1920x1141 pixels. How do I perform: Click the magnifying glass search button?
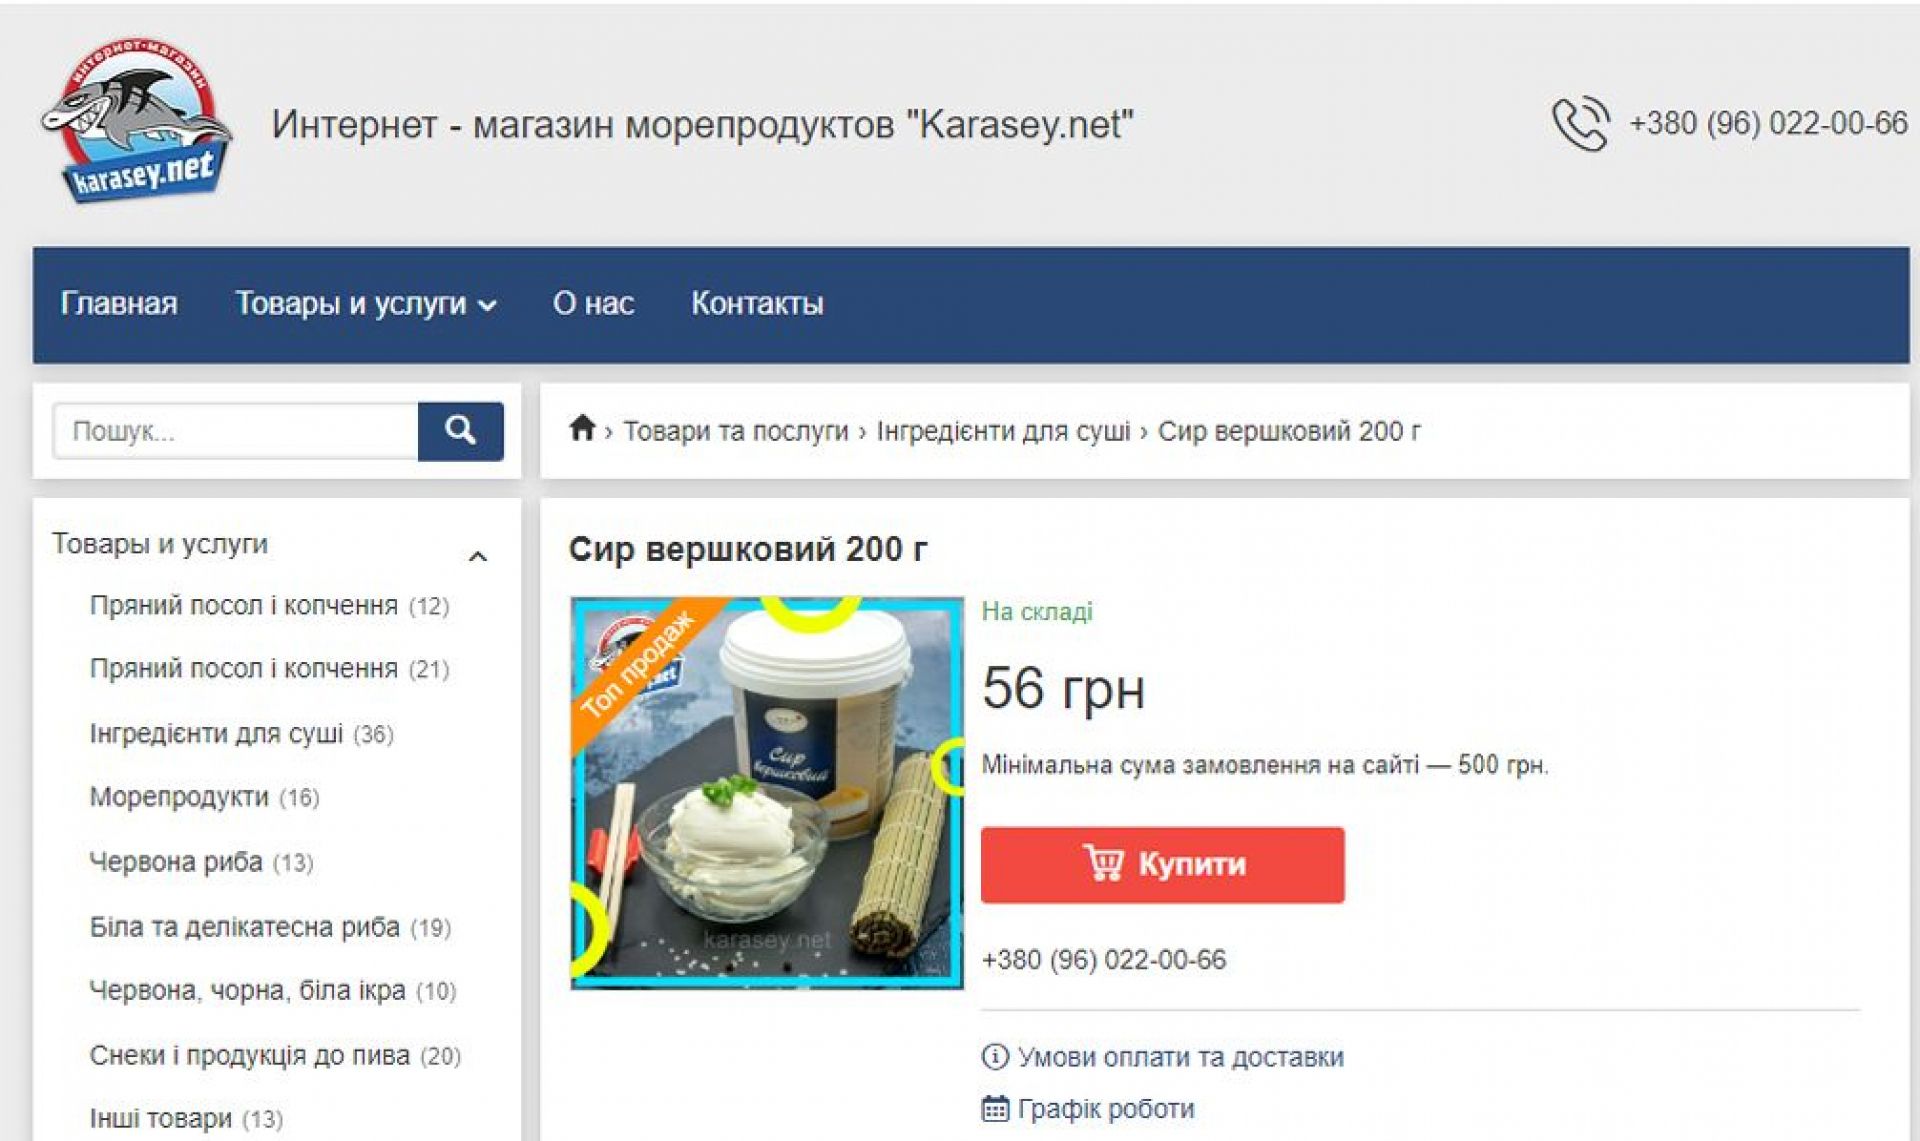tap(460, 431)
